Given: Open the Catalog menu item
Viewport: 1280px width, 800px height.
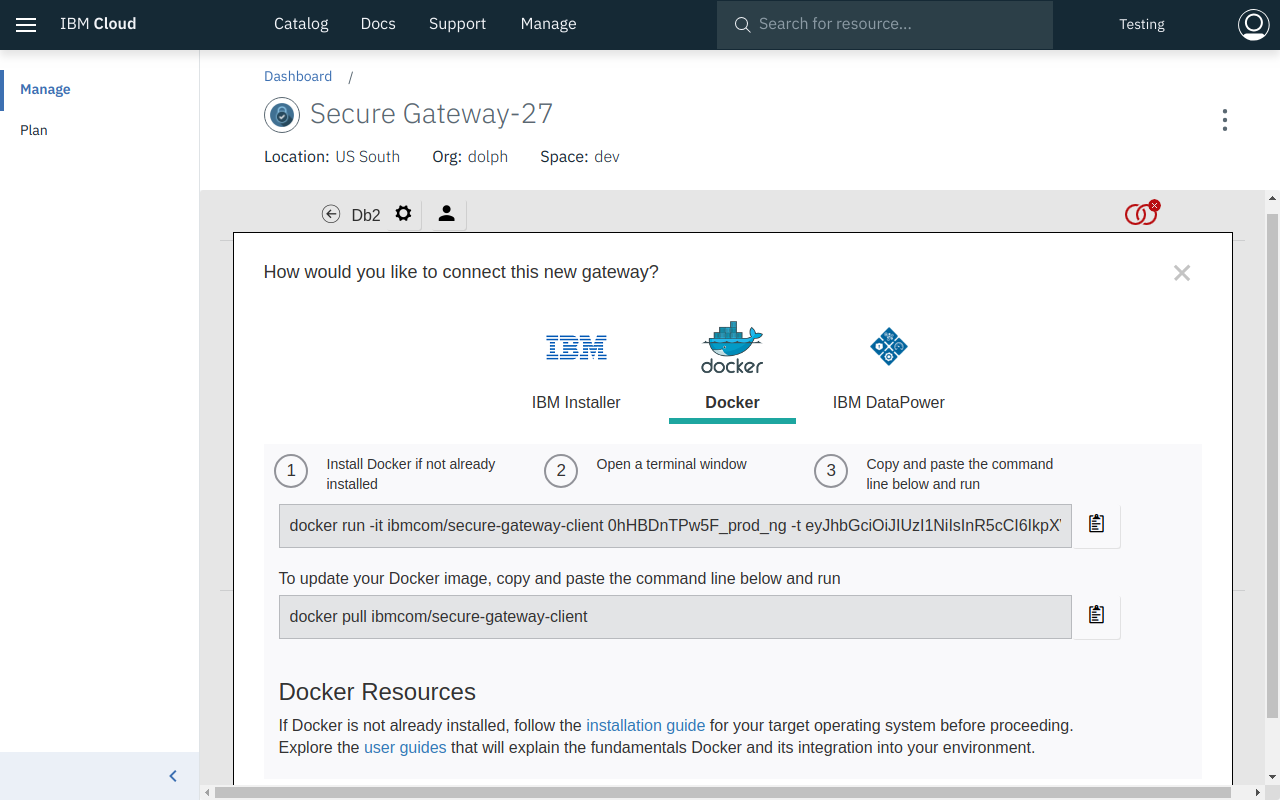Looking at the screenshot, I should (301, 24).
